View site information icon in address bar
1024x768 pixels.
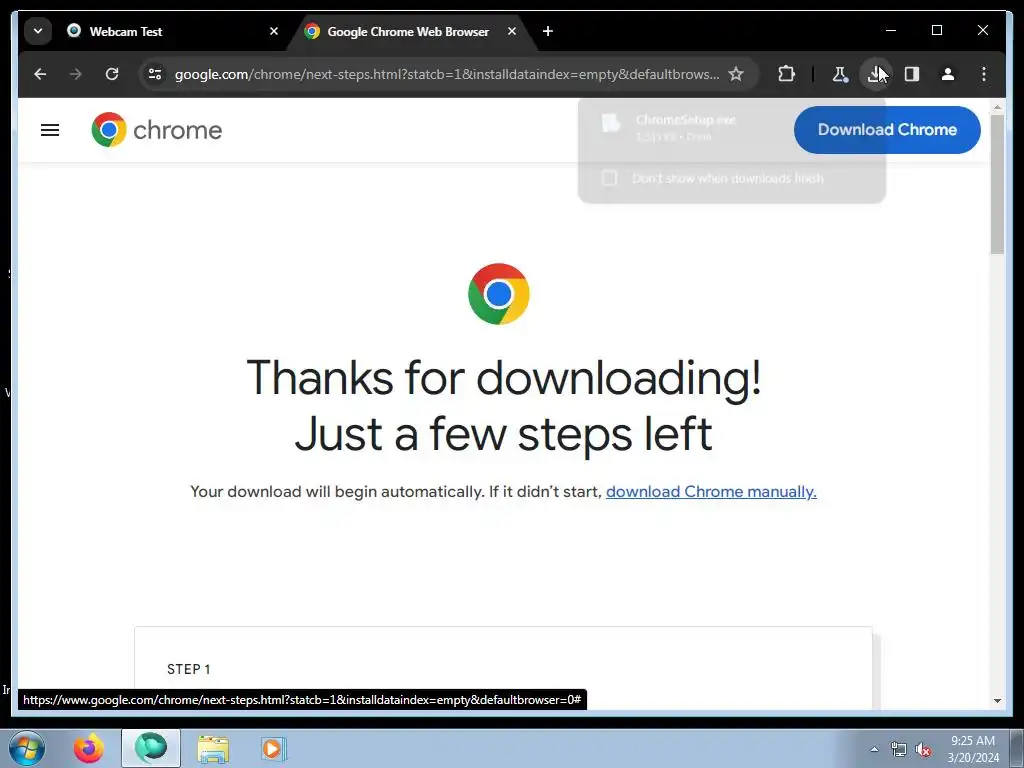[x=155, y=74]
